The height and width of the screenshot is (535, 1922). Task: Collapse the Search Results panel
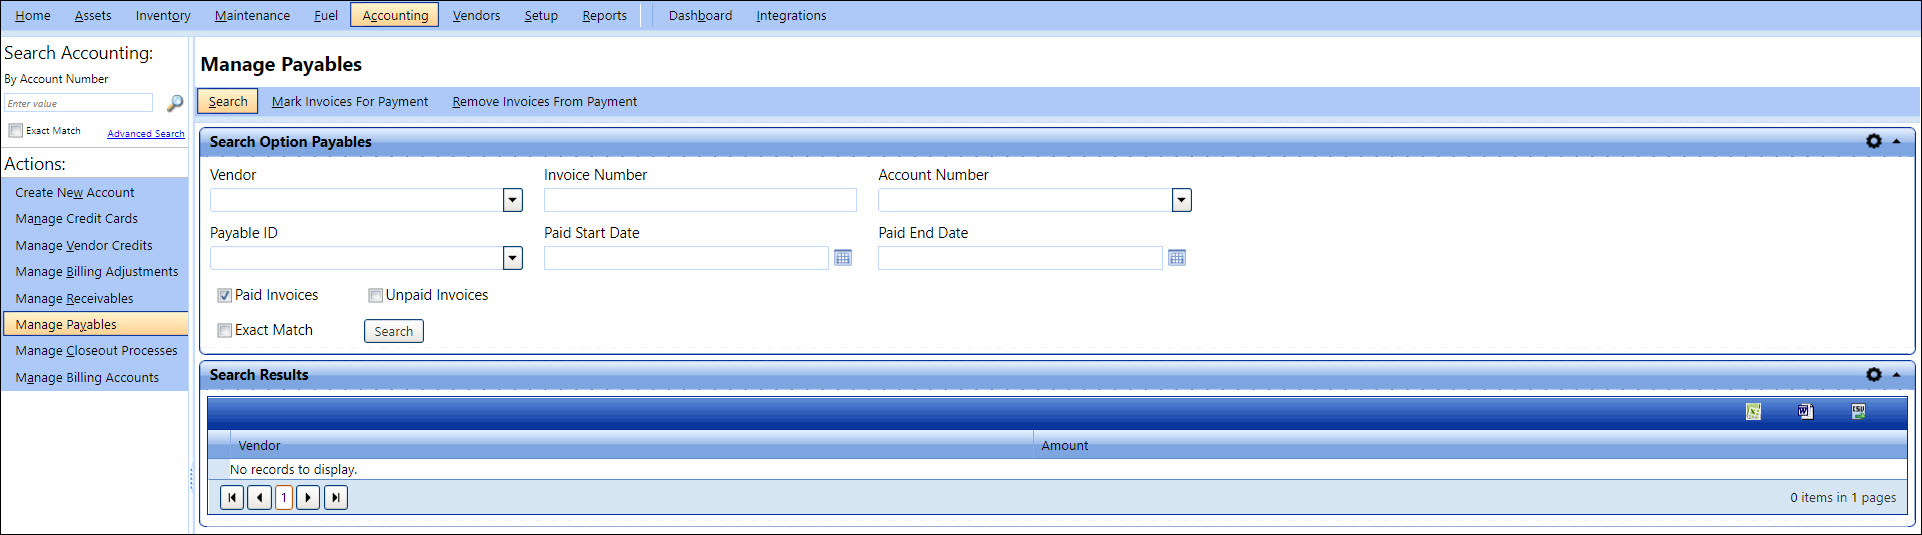click(1896, 375)
